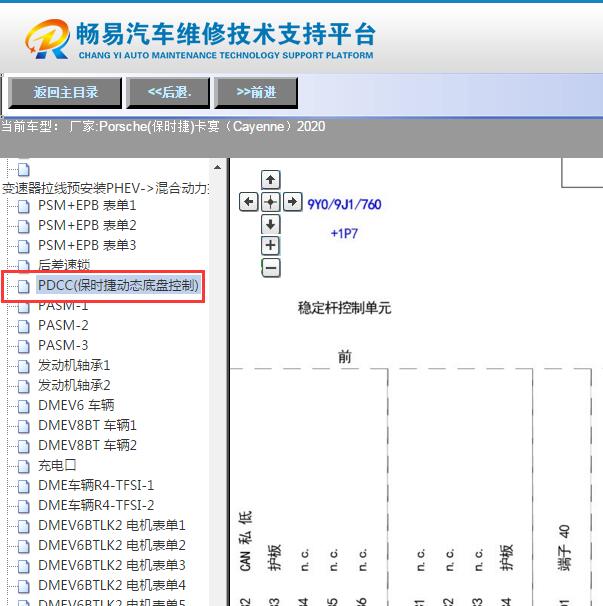
Task: Click the page icon beside DME车辆R4-TFSI-1
Action: 24,487
